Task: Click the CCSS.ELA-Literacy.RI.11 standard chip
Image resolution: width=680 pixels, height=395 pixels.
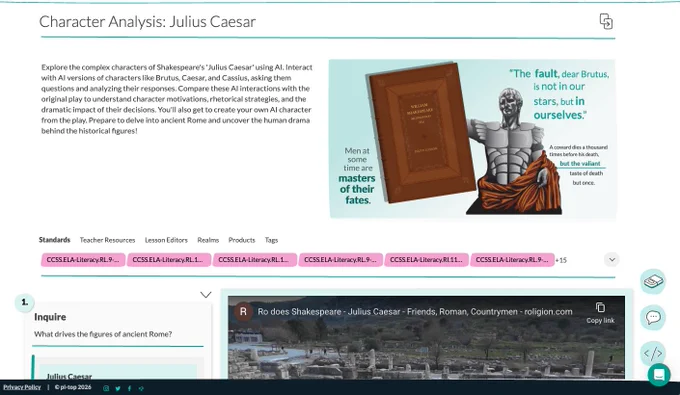Action: (426, 260)
